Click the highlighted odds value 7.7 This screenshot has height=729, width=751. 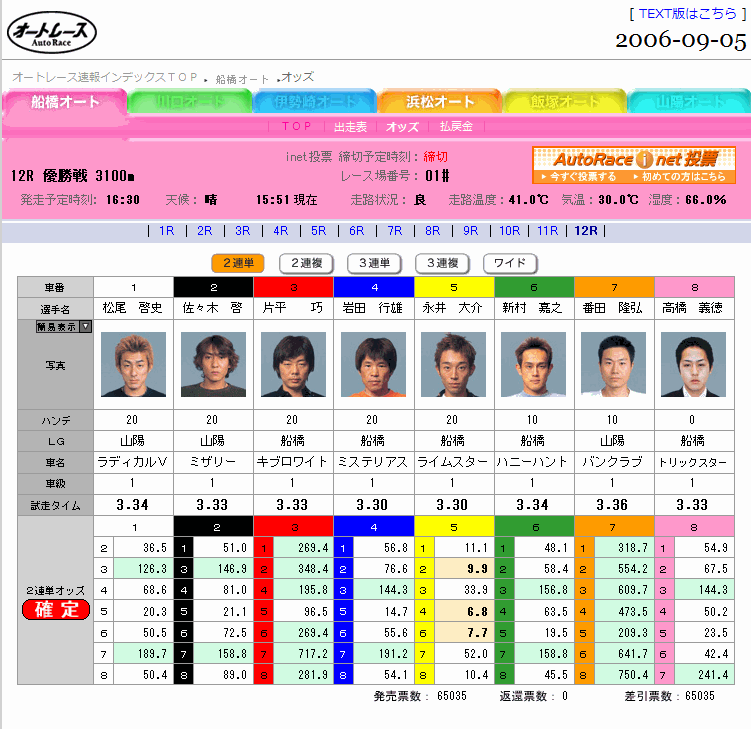pyautogui.click(x=478, y=633)
